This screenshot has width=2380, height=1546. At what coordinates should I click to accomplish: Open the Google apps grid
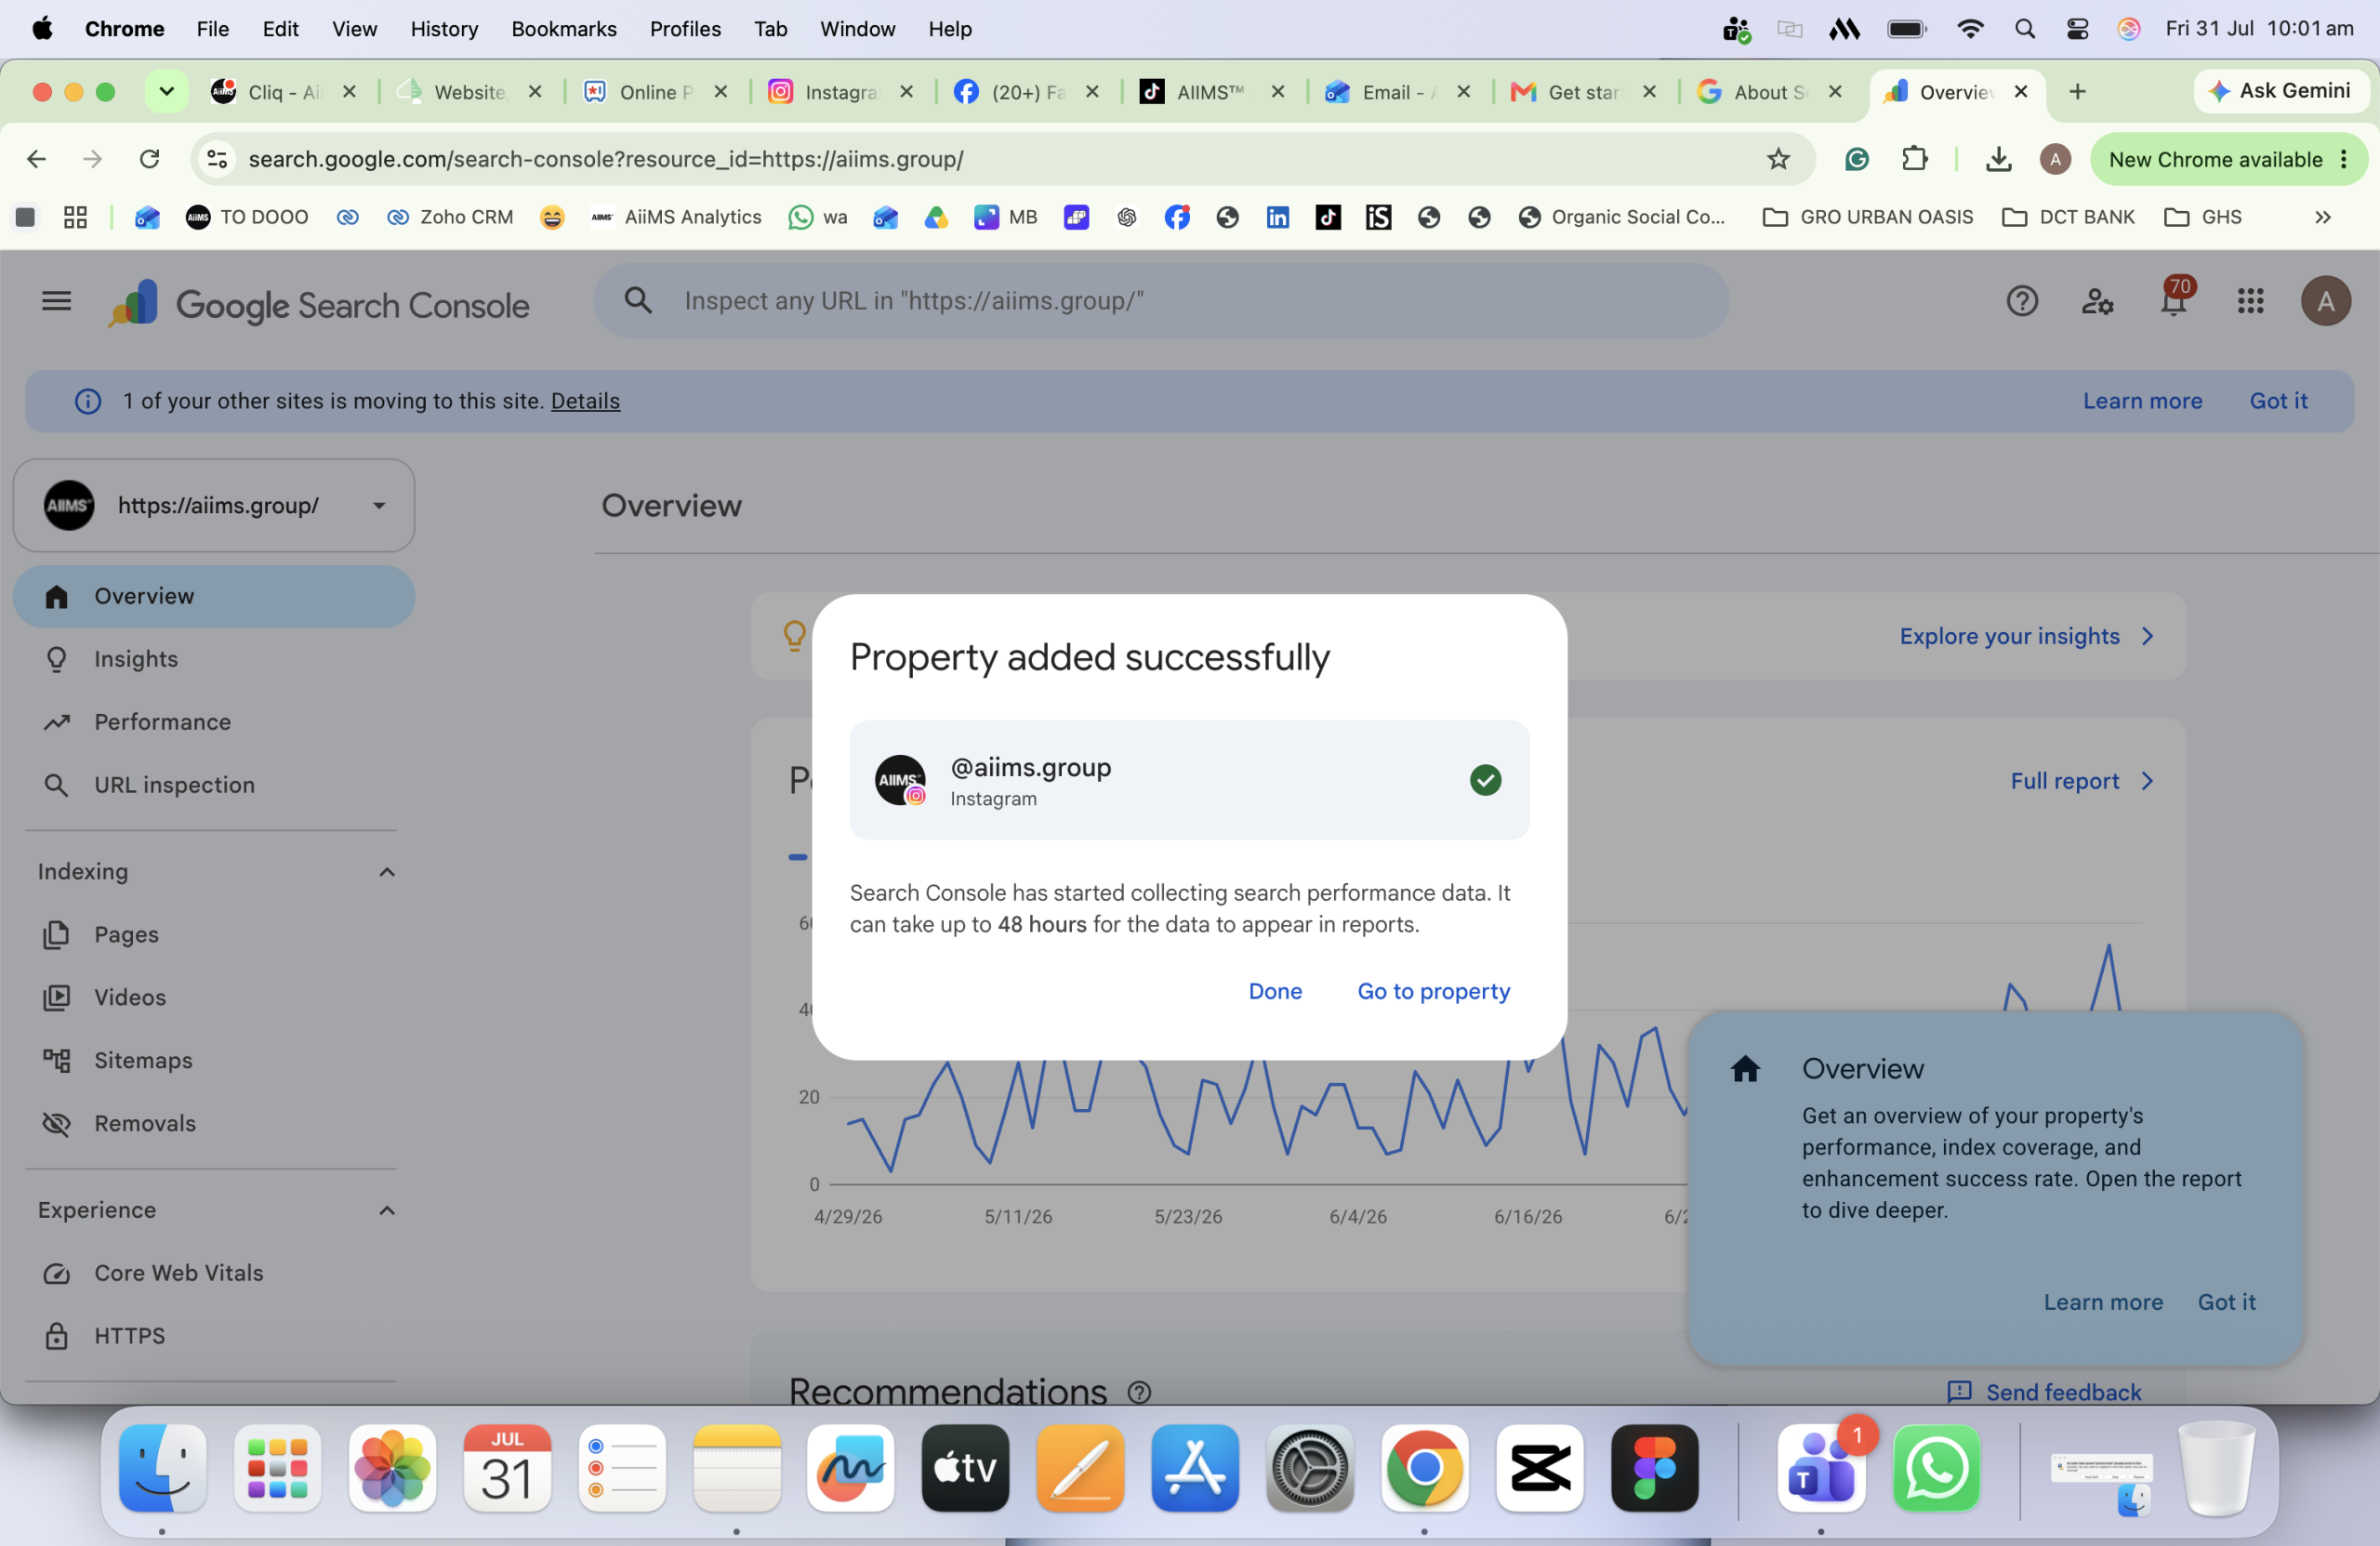pos(2250,301)
